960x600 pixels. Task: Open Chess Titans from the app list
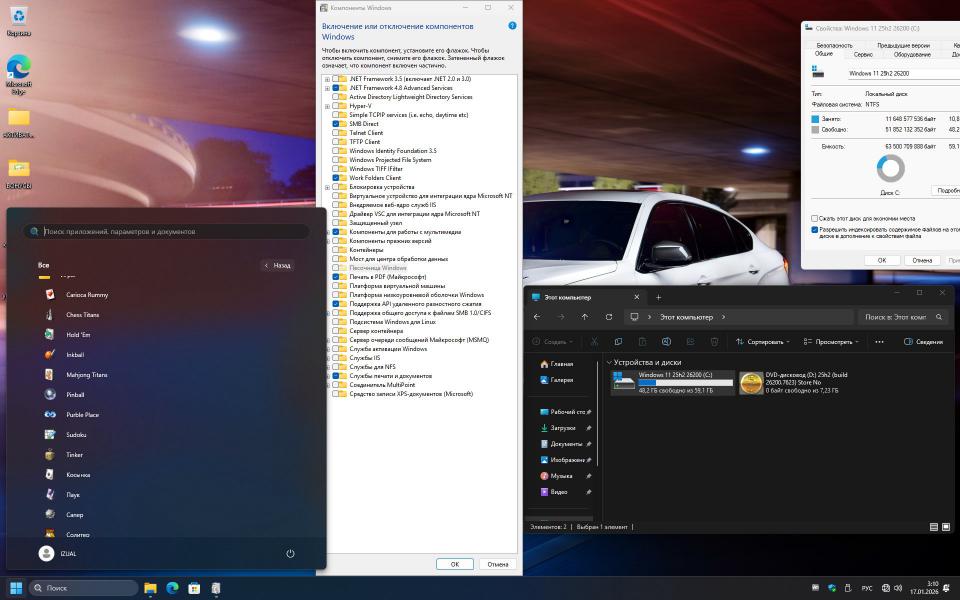pos(82,315)
